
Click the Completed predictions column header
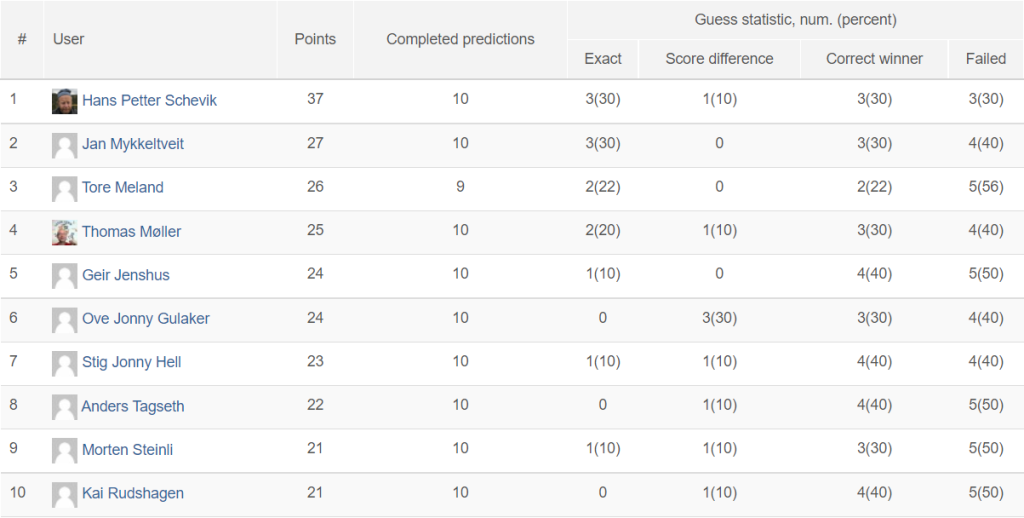pos(460,39)
